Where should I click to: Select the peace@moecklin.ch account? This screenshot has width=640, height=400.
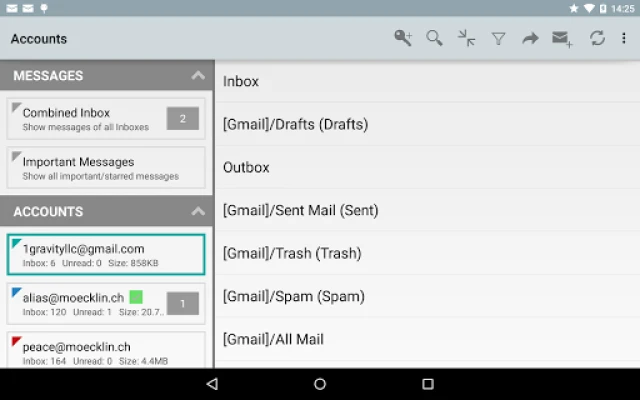106,350
